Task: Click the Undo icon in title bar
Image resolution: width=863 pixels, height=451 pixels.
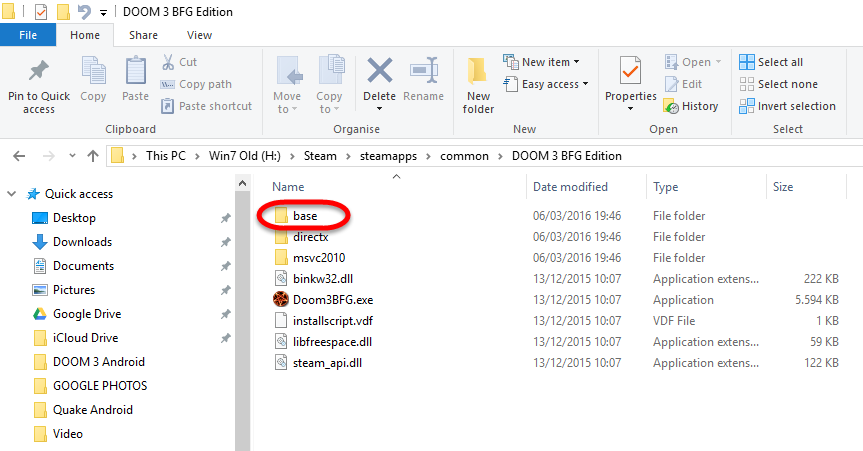Action: [84, 12]
